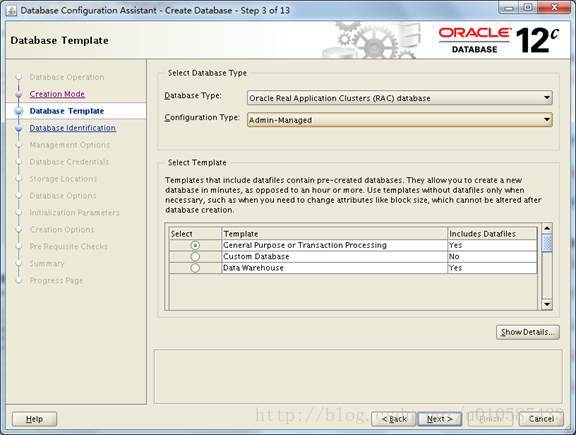Click the 'Data Warehouse' template name
Screen dimensions: 576x435
pyautogui.click(x=253, y=268)
